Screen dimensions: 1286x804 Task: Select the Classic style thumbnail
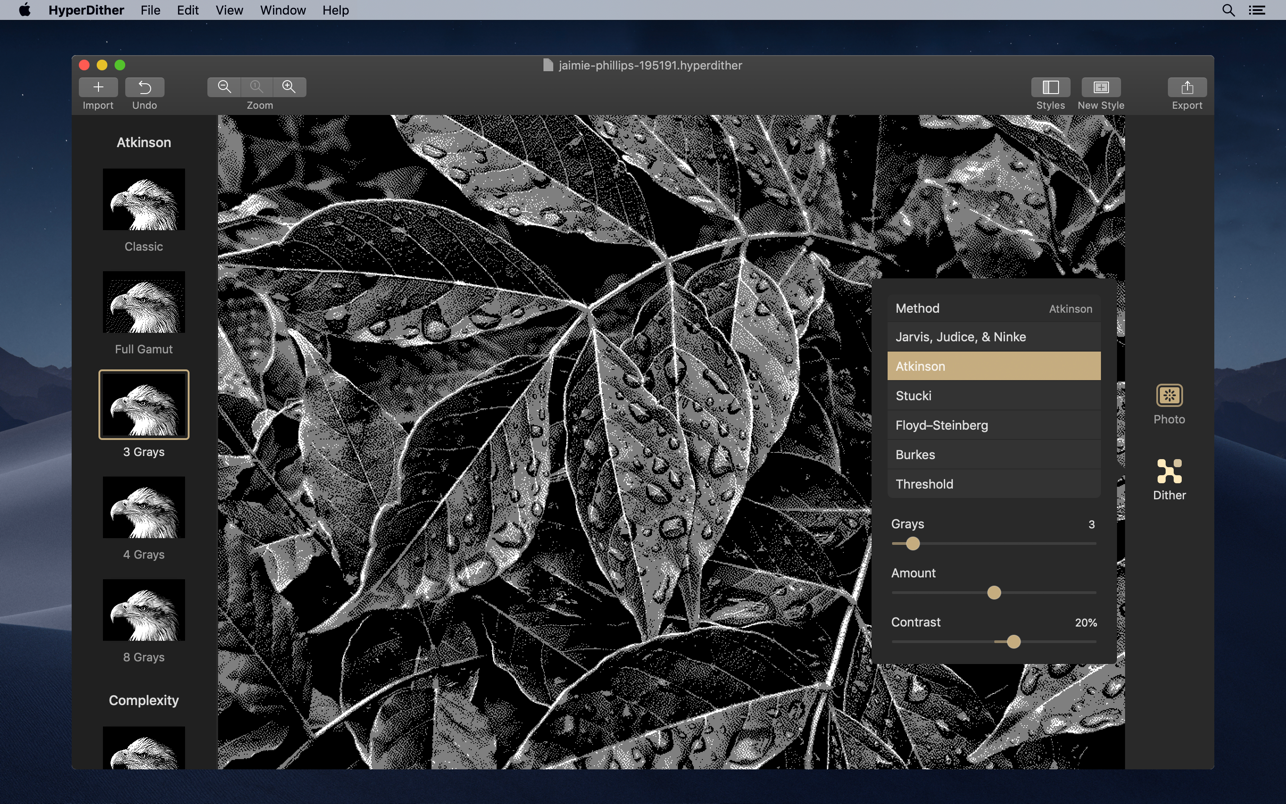coord(144,200)
